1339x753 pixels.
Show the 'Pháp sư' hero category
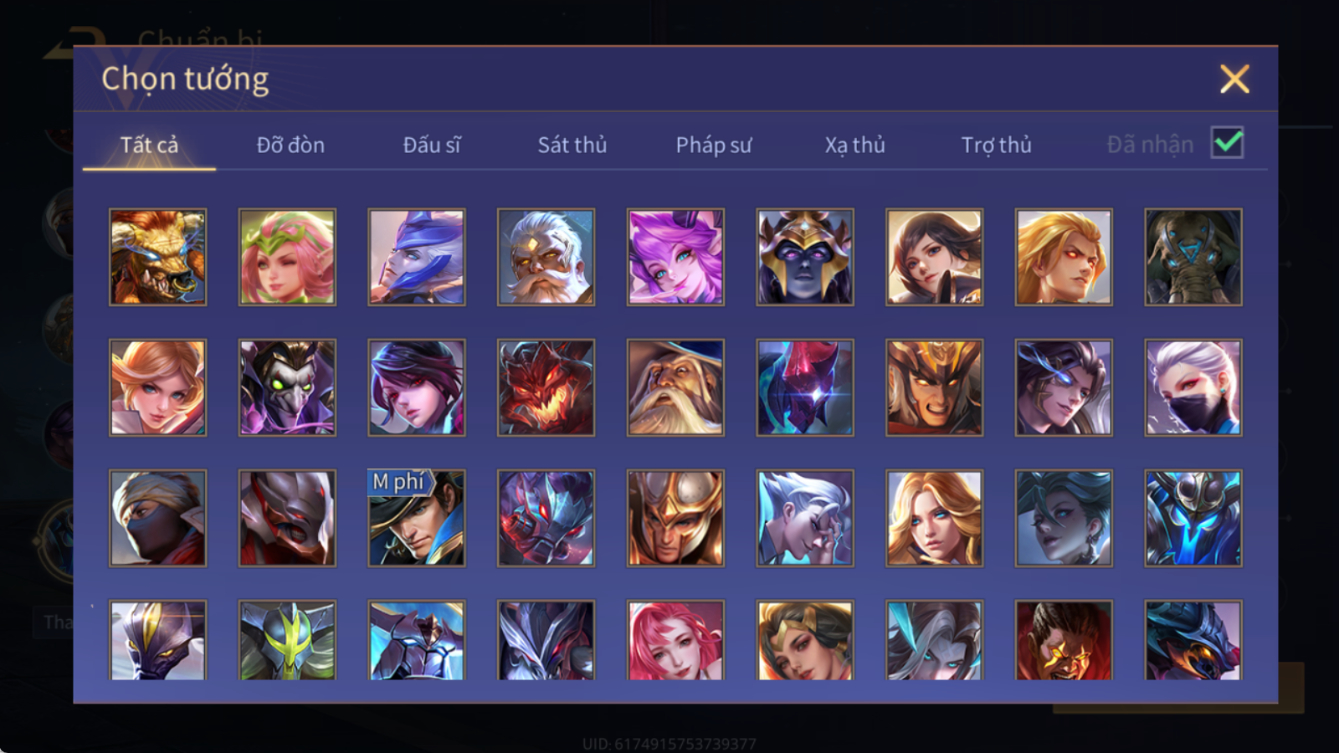(x=713, y=145)
